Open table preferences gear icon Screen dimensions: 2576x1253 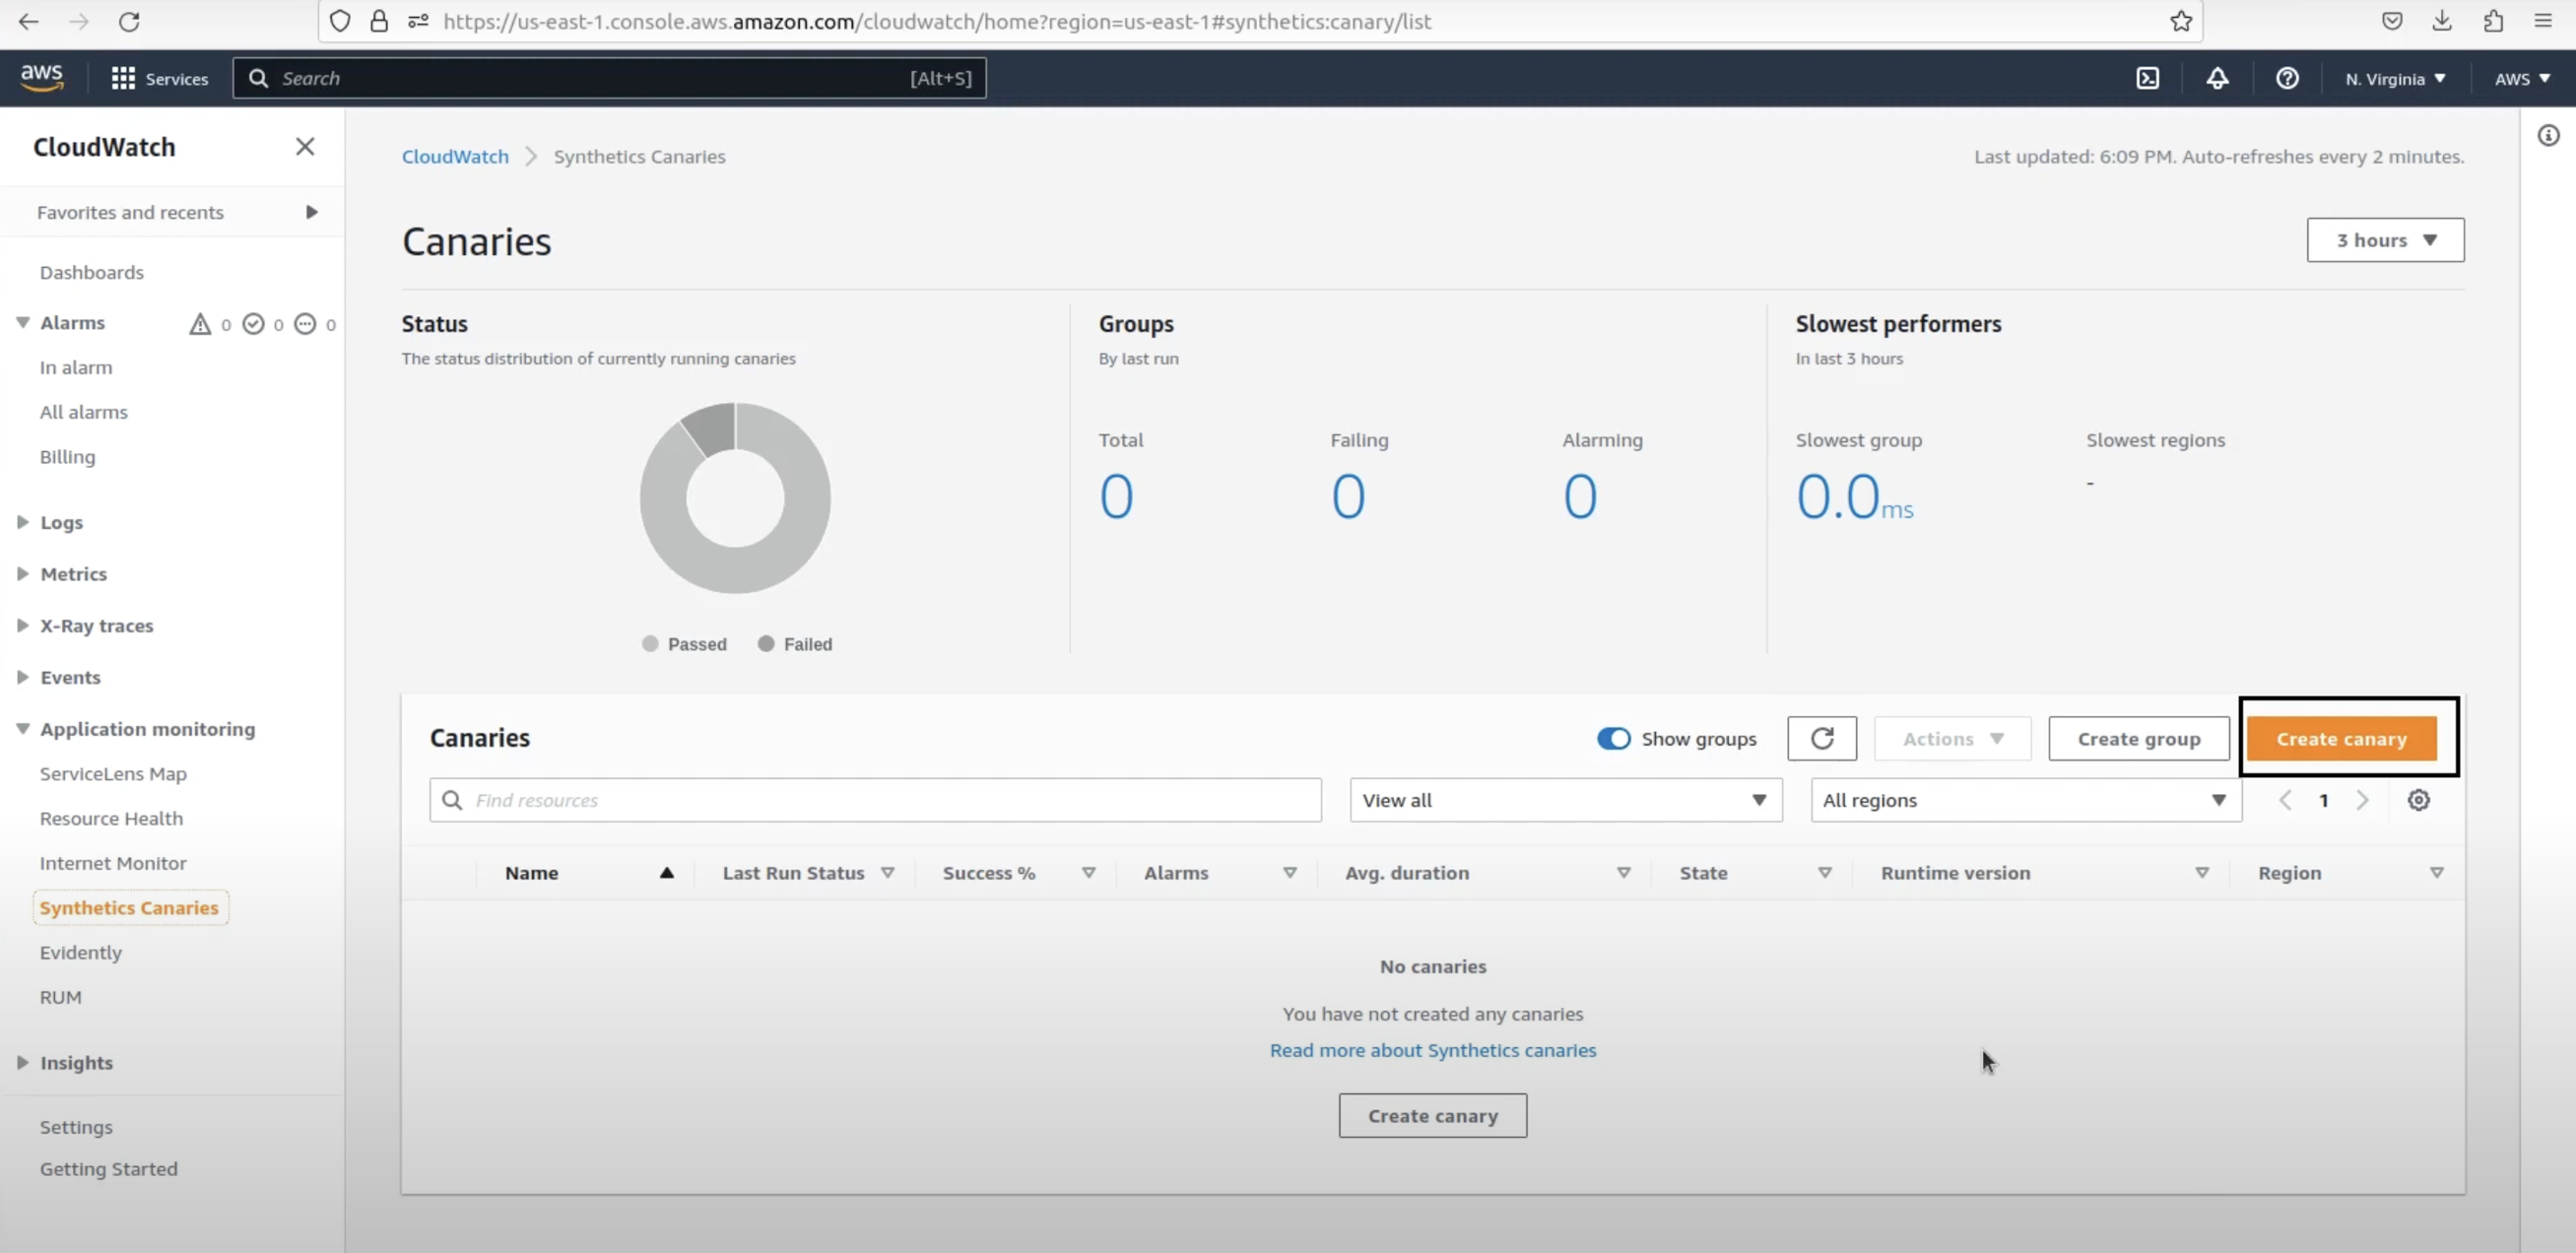2418,800
